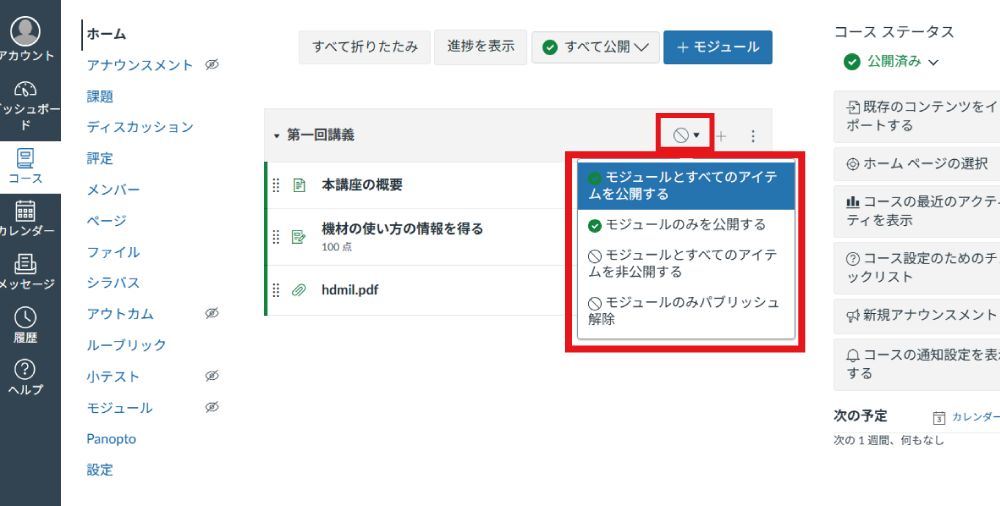Viewport: 1000px width, 506px height.
Task: Open the Panopto navigation link
Action: tap(112, 439)
